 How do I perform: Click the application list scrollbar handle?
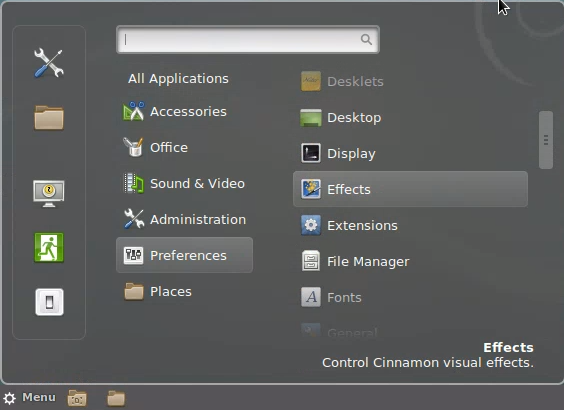546,140
